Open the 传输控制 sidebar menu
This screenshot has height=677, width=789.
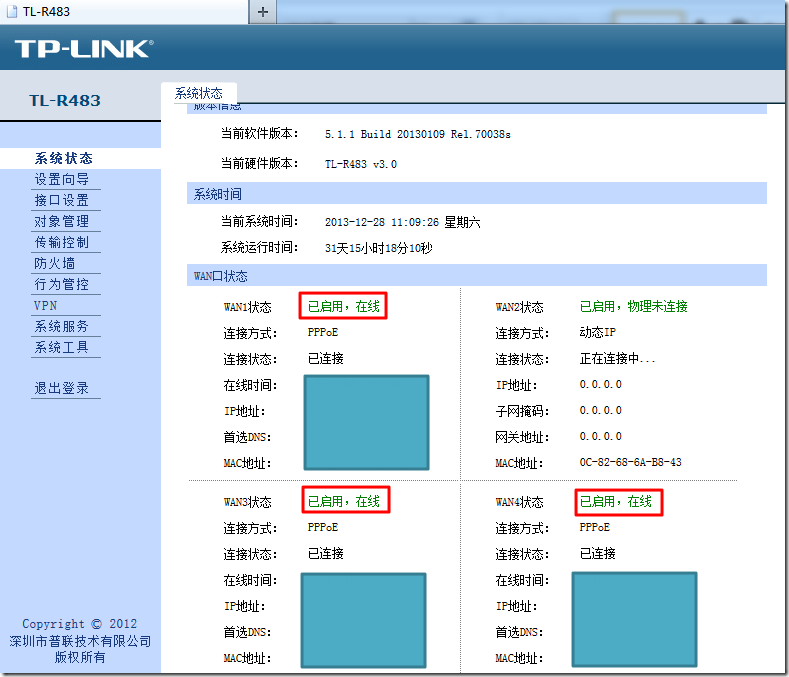[x=61, y=242]
